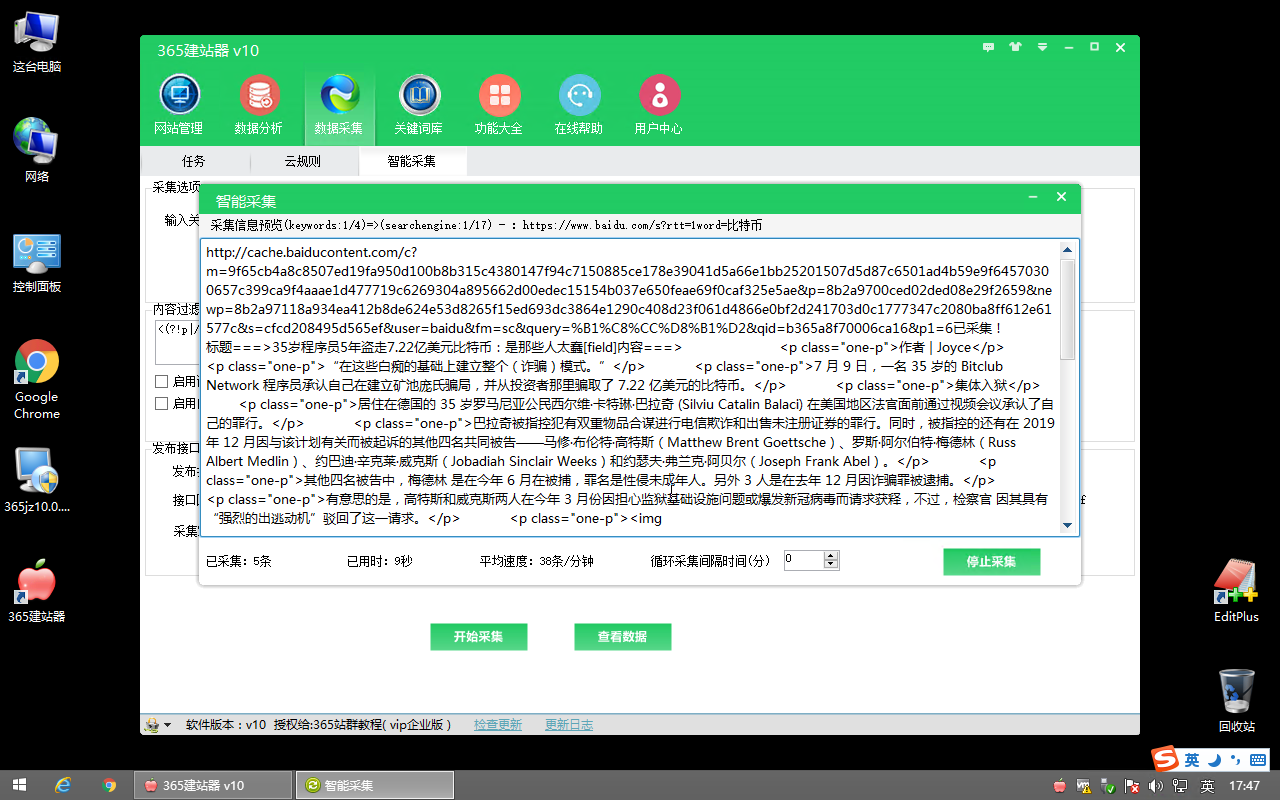Viewport: 1280px width, 800px height.
Task: Click the 17:47 clock in taskbar
Action: pos(1245,786)
